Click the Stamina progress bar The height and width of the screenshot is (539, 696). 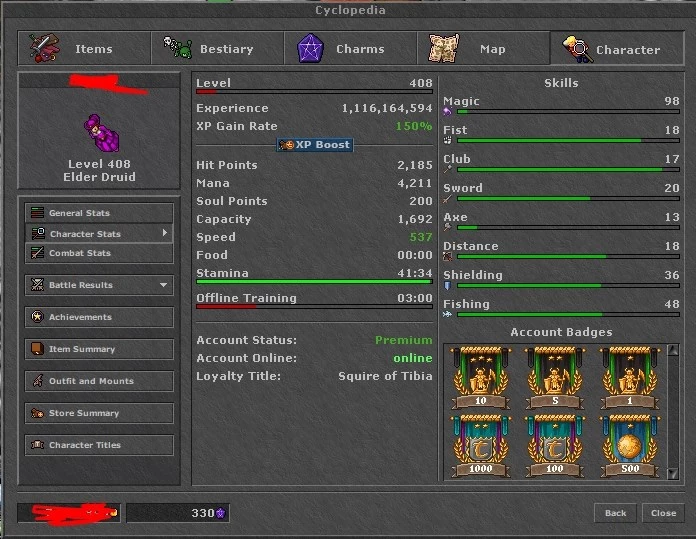click(x=314, y=281)
